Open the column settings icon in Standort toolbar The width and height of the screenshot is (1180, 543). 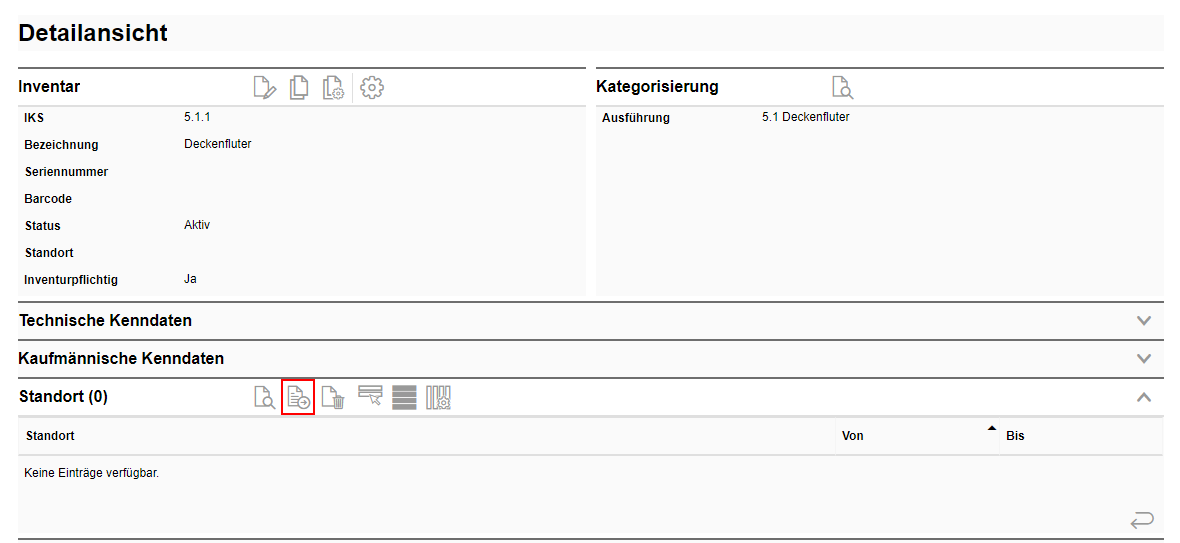[439, 397]
